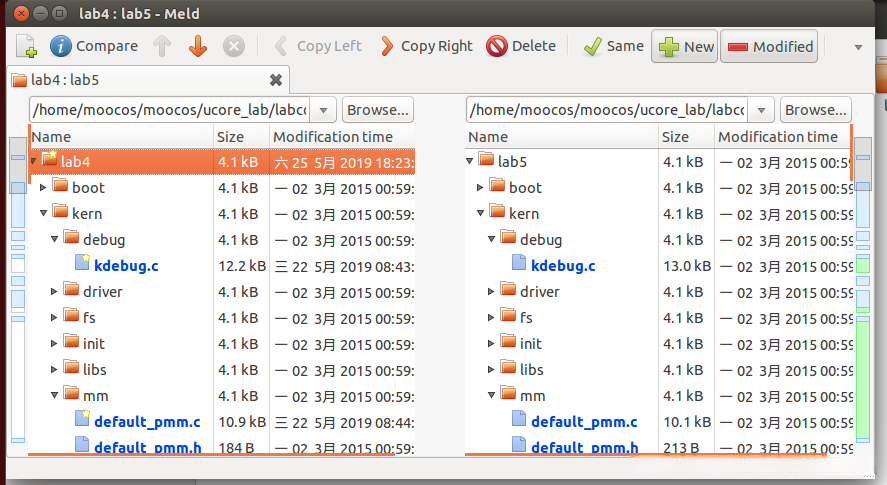Screen dimensions: 887x485
Task: Go to next change with down arrow
Action: coord(197,46)
